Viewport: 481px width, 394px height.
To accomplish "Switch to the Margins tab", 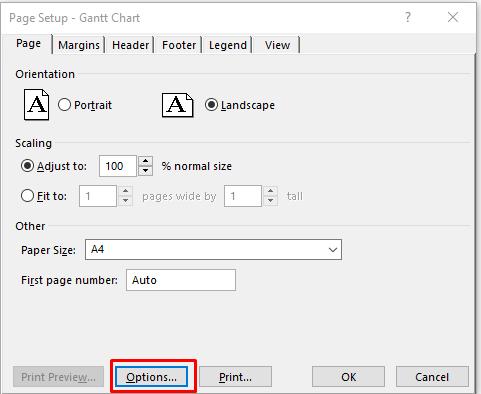I will [79, 45].
